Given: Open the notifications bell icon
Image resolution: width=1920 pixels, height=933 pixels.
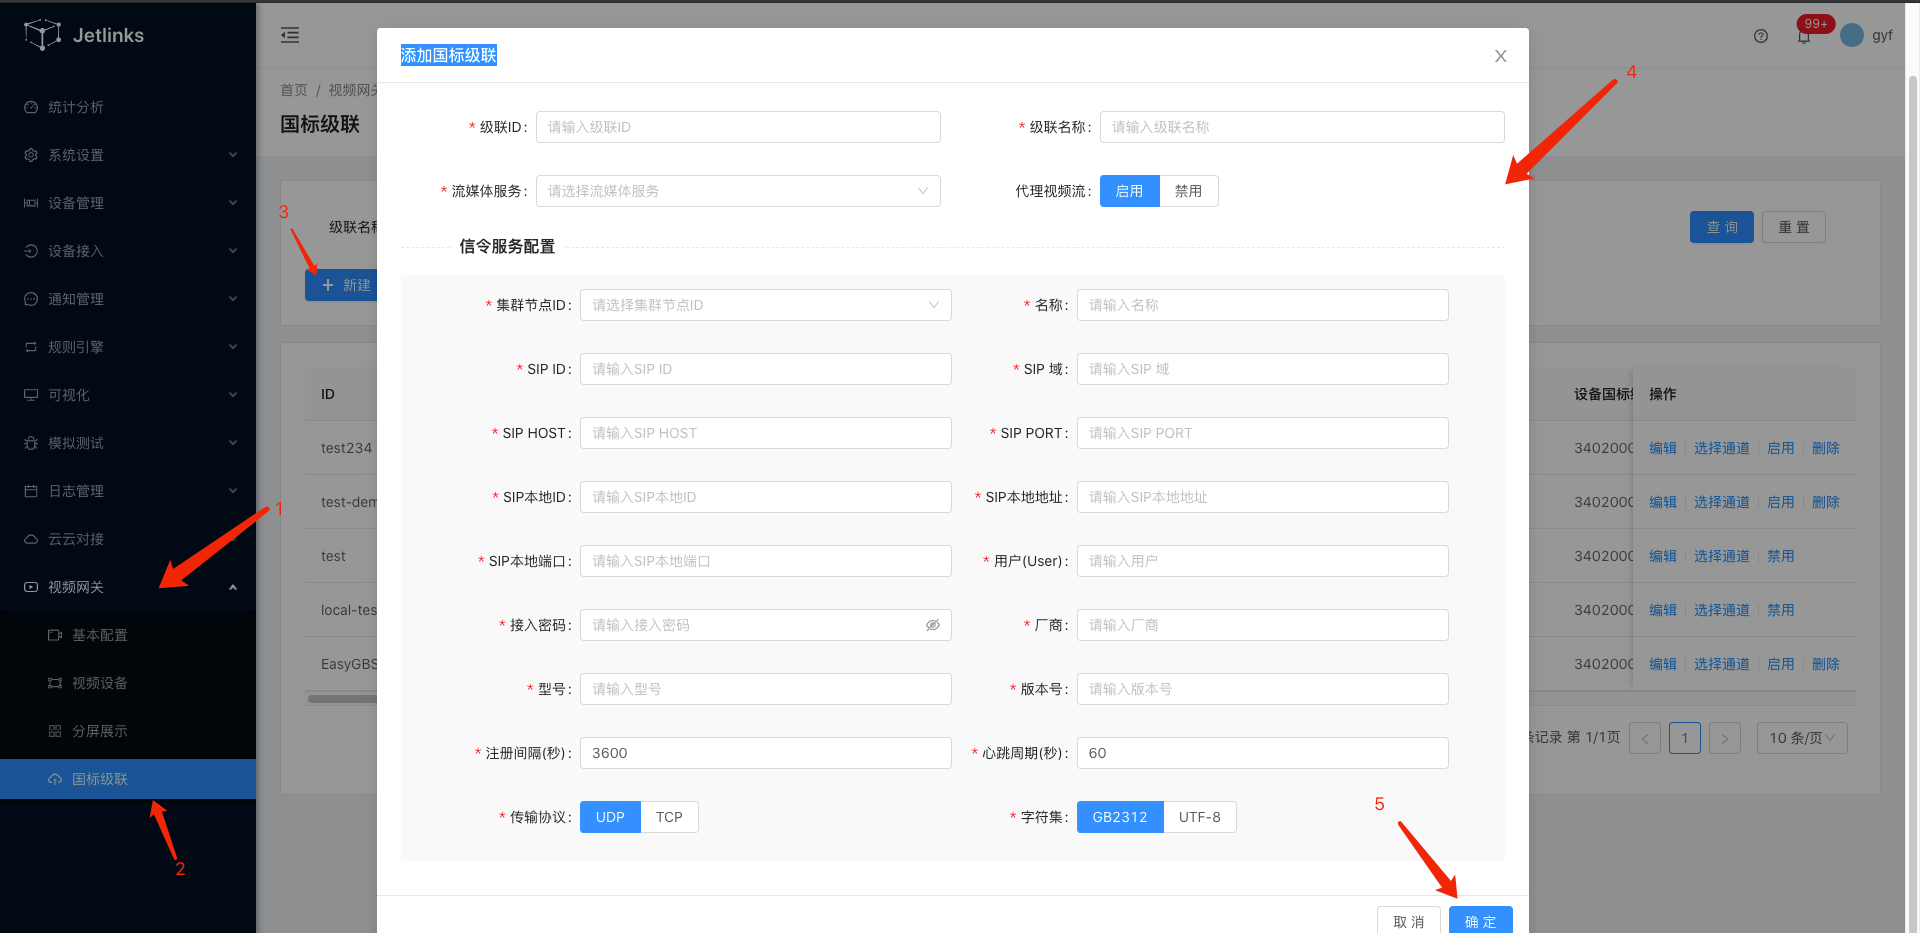Looking at the screenshot, I should coord(1804,37).
